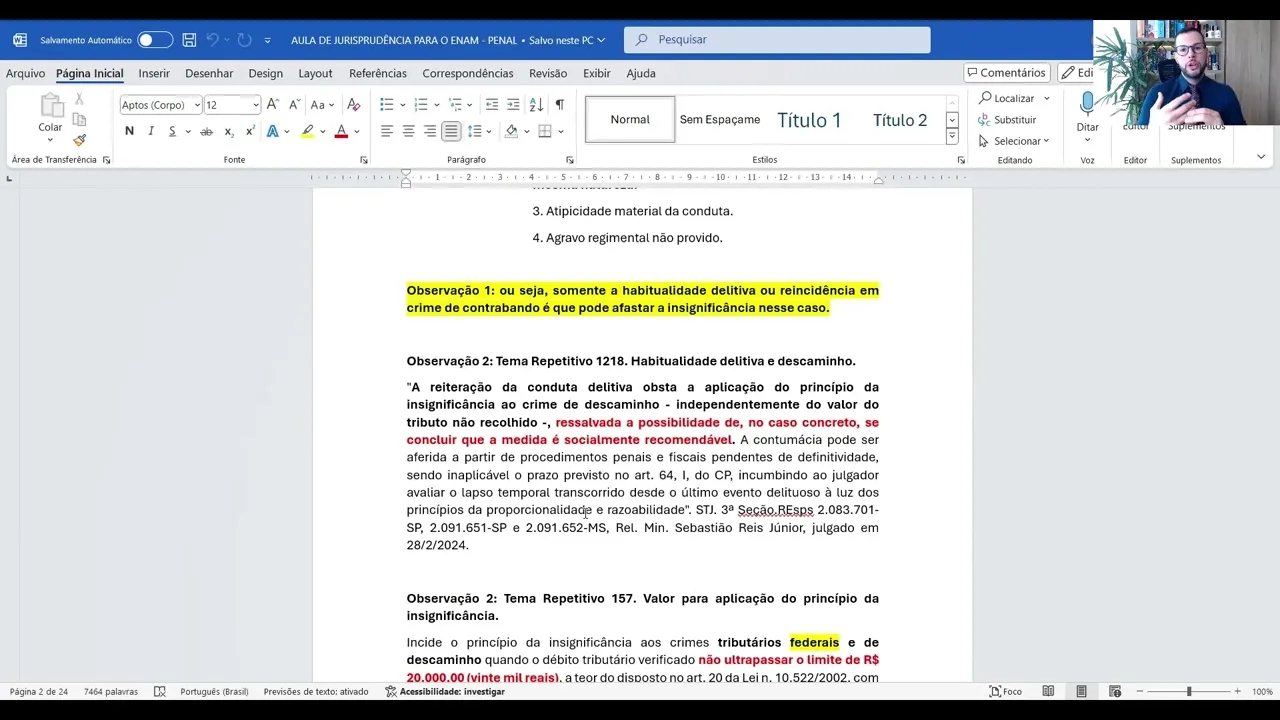Click the Colar paste icon
This screenshot has height=720, width=1280.
coord(50,105)
